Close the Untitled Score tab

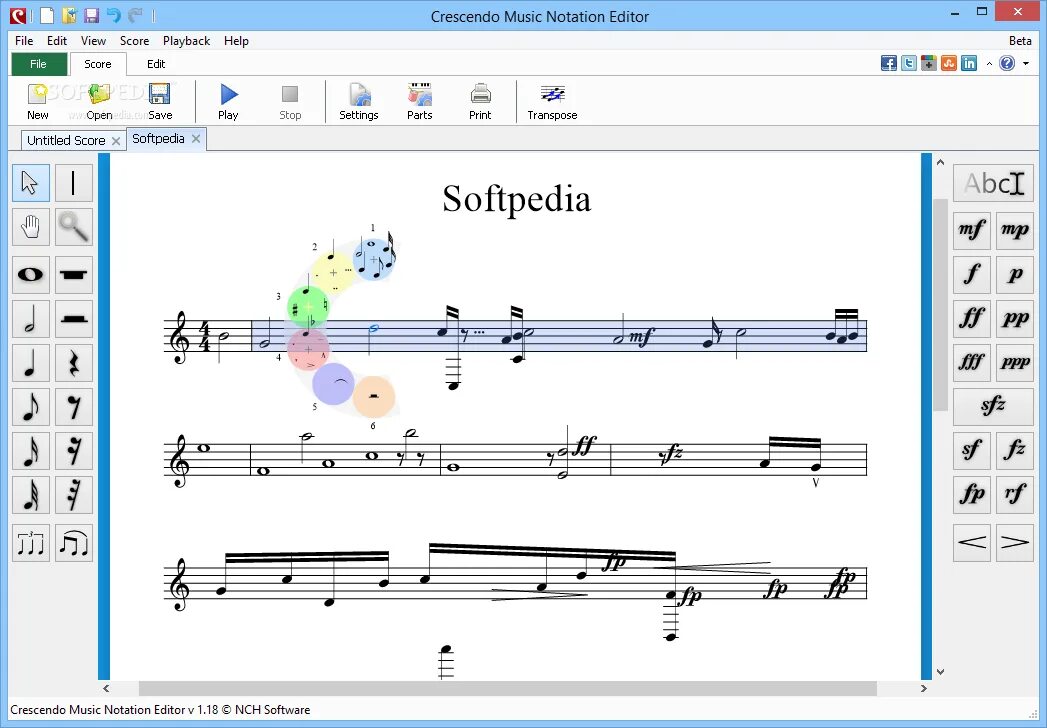click(116, 141)
